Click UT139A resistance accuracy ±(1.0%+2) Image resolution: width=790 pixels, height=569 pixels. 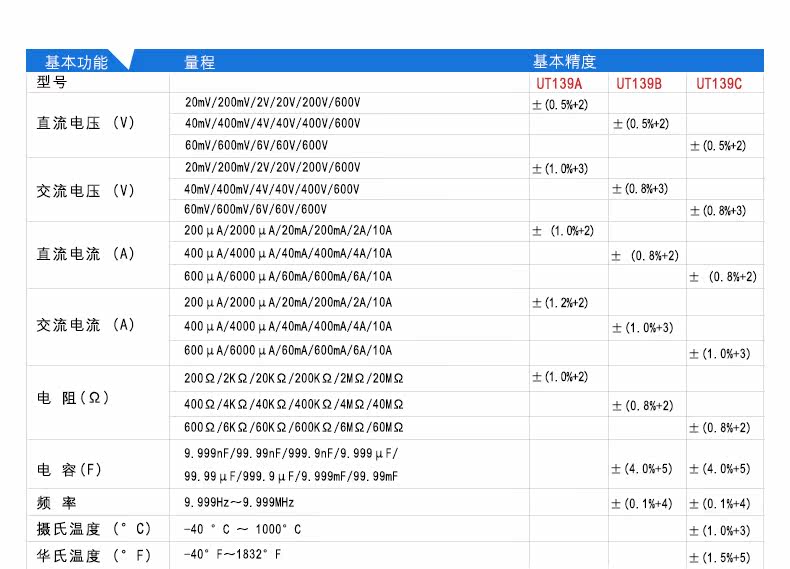click(560, 377)
